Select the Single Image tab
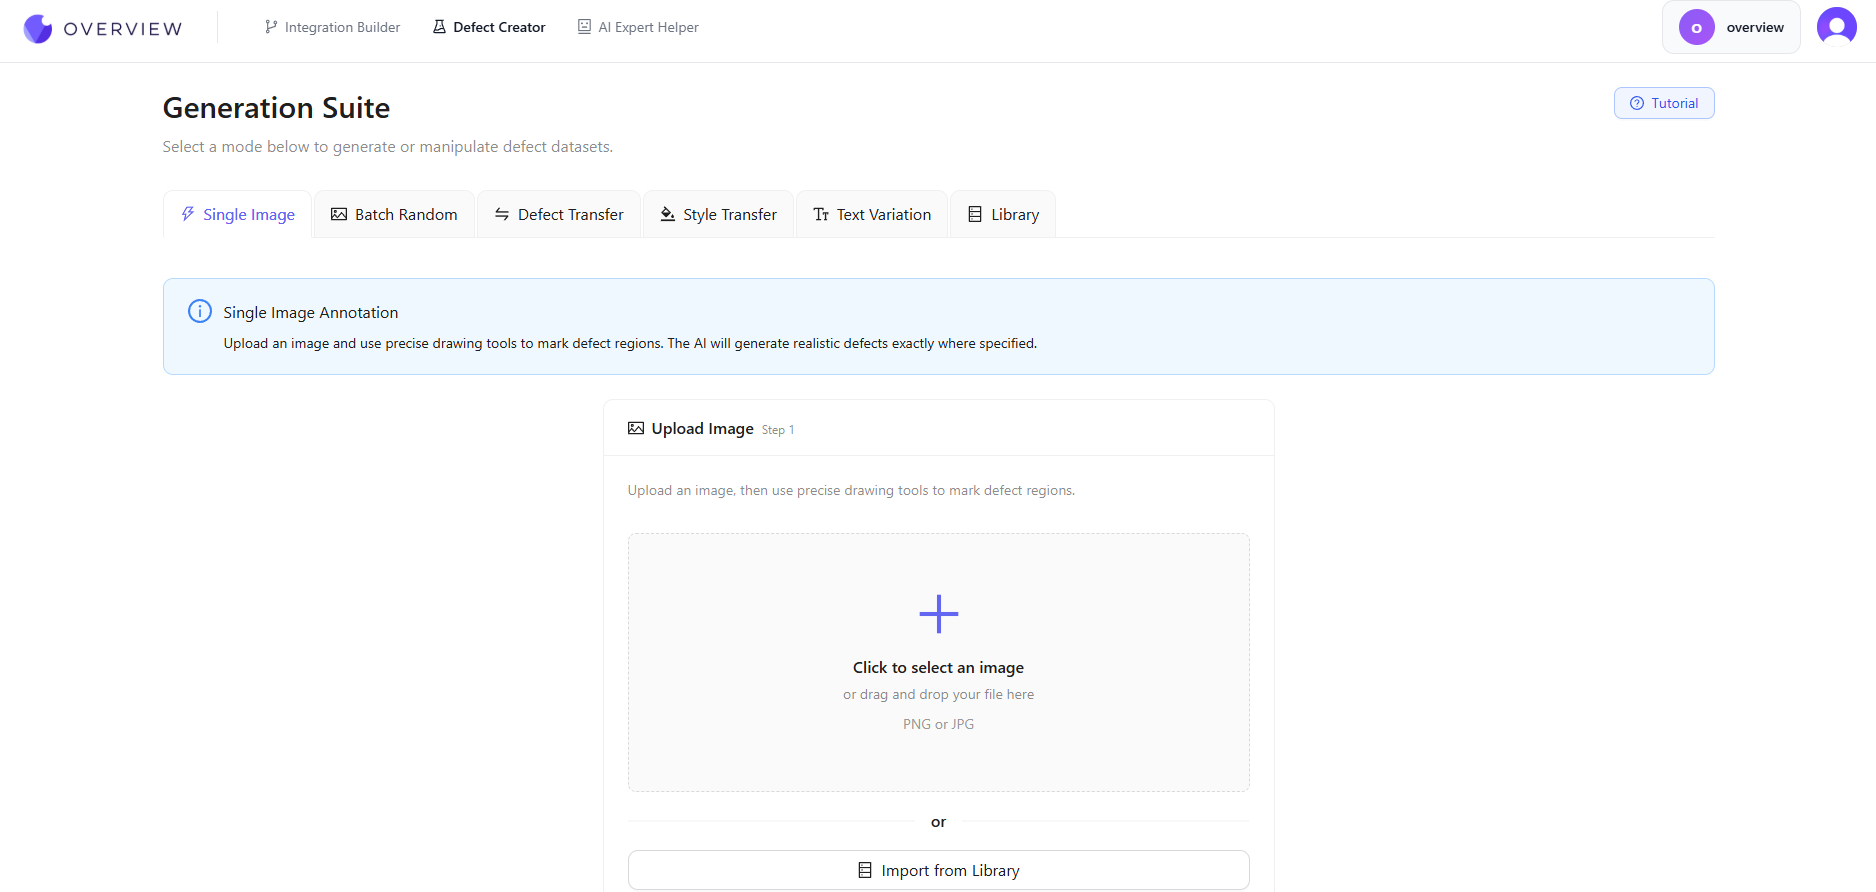Screen dimensions: 1876x892 (238, 215)
